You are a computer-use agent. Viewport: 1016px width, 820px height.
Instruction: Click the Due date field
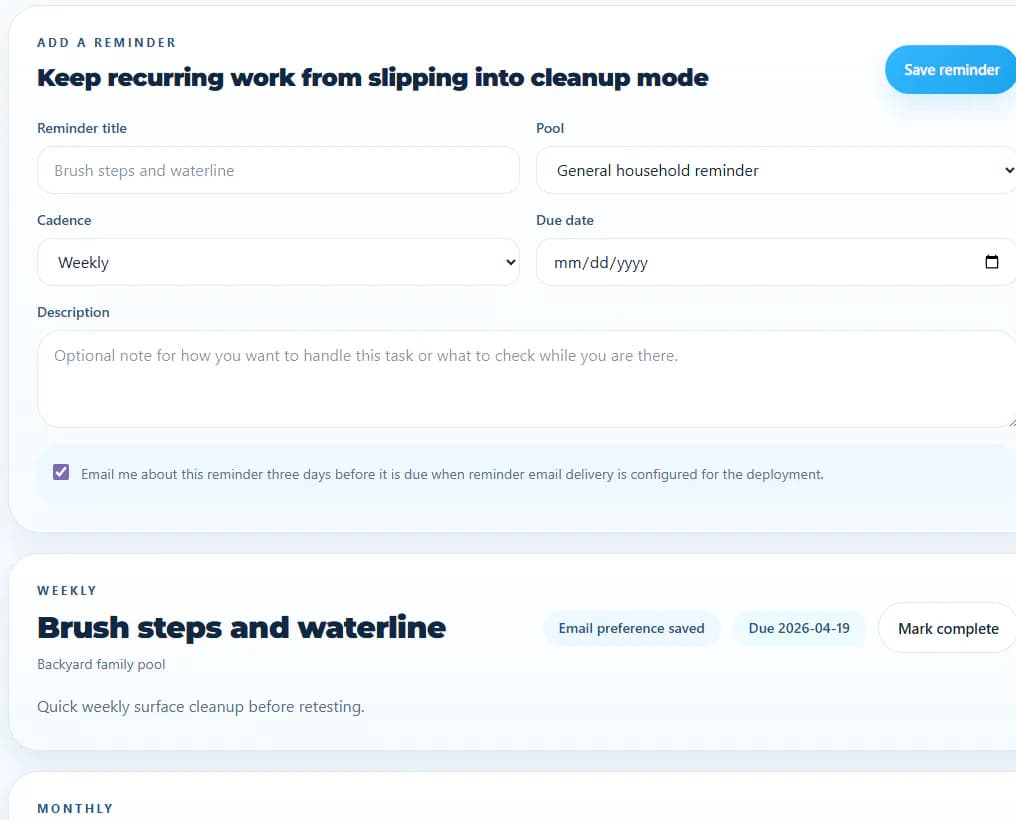pos(776,262)
